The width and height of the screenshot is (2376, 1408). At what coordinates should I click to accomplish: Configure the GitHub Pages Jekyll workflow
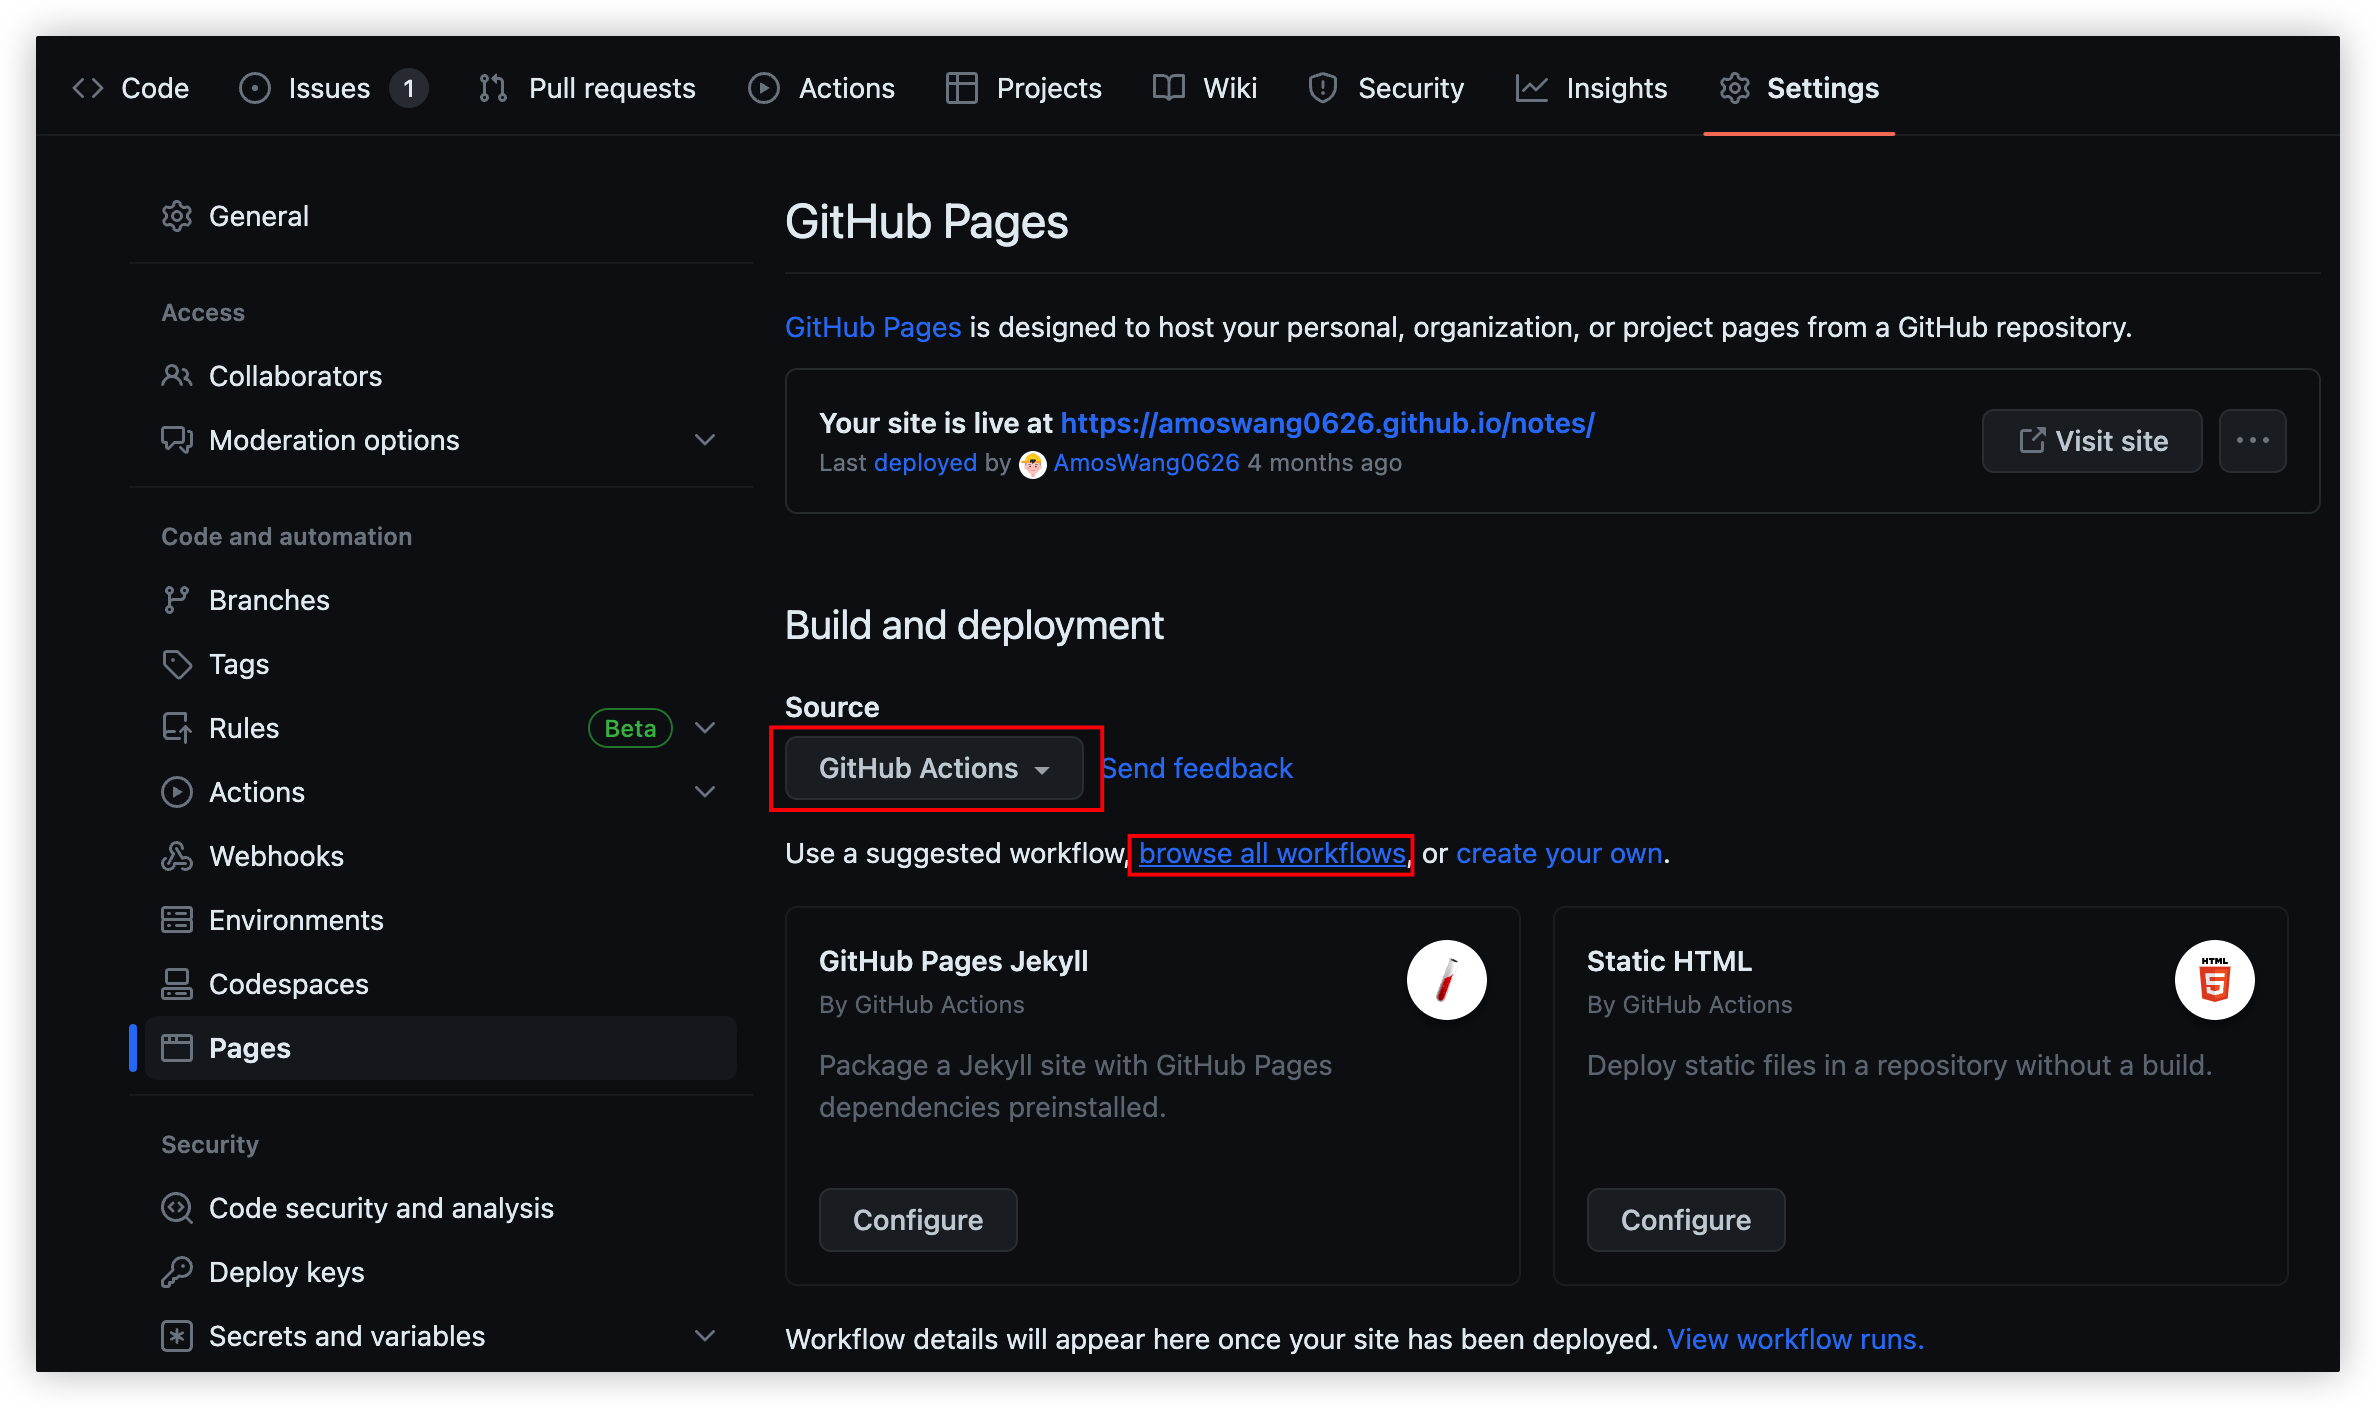click(917, 1220)
